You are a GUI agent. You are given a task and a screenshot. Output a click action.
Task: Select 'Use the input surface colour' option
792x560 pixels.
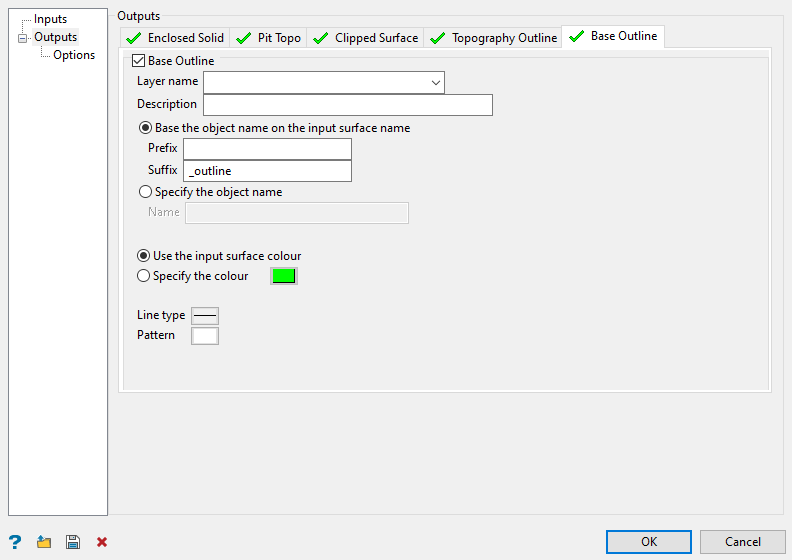tap(144, 256)
